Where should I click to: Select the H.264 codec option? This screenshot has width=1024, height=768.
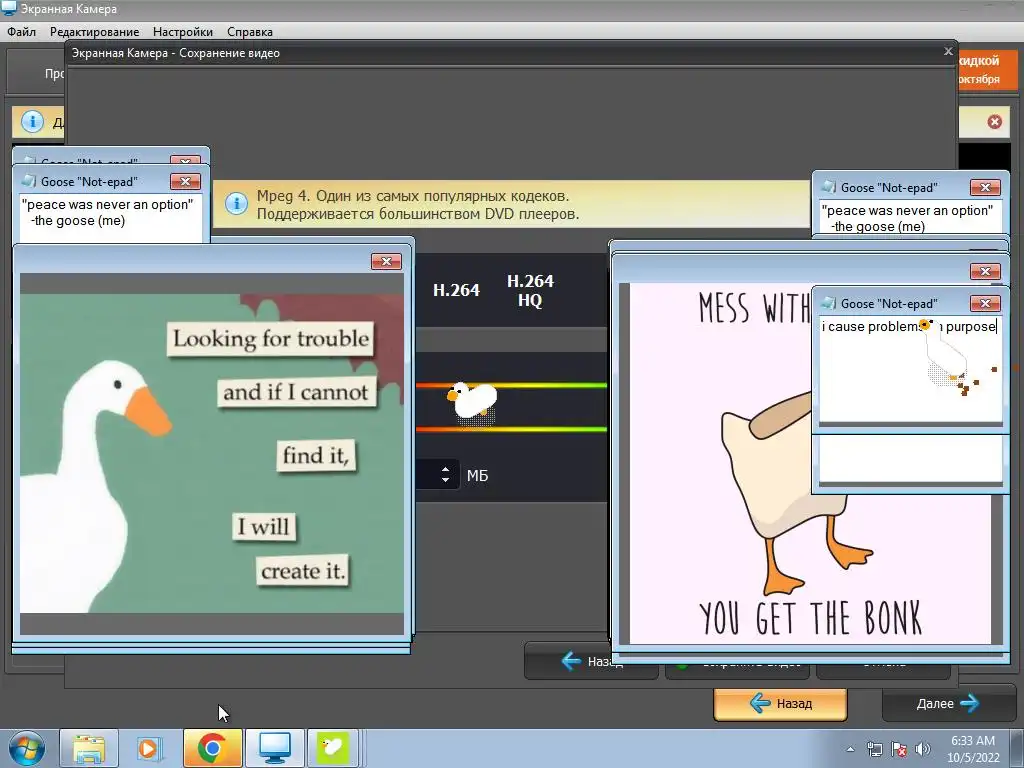point(456,291)
